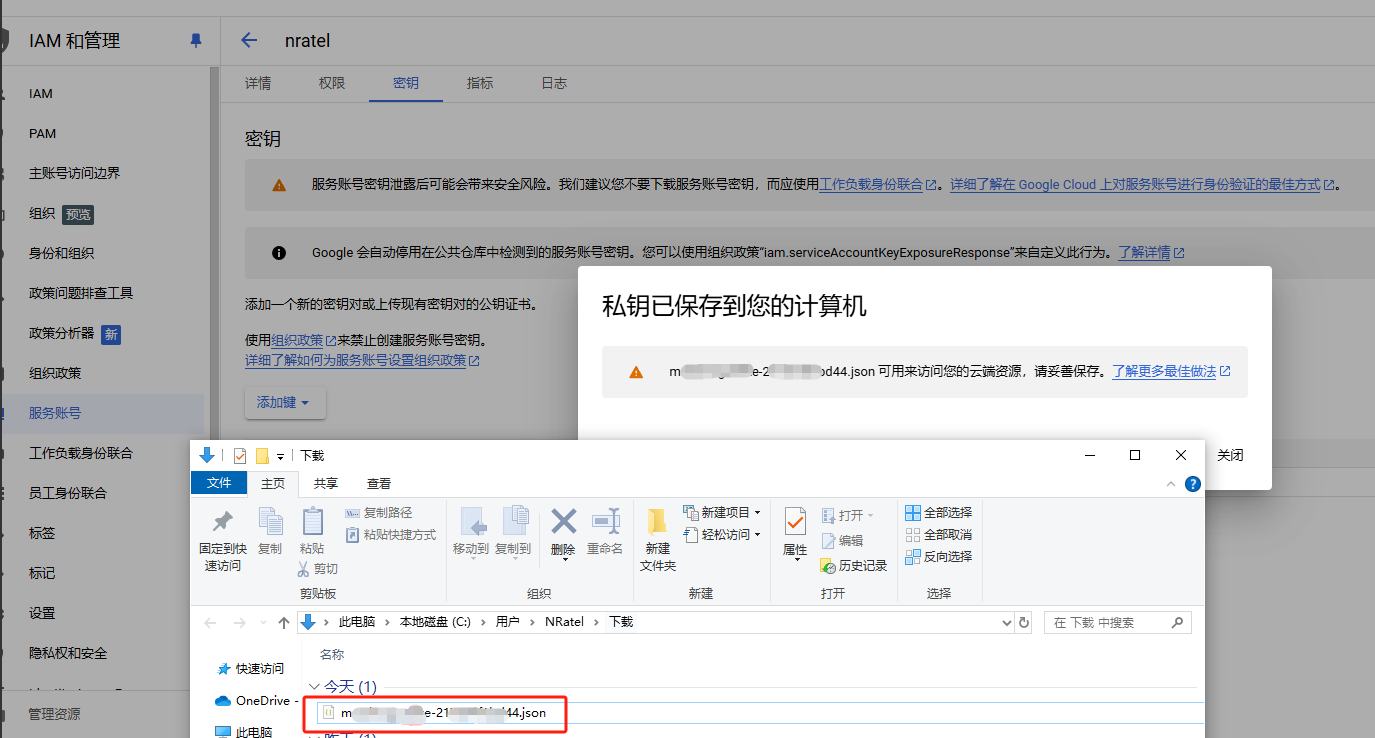Click 反向选择 in the ribbon

[938, 557]
